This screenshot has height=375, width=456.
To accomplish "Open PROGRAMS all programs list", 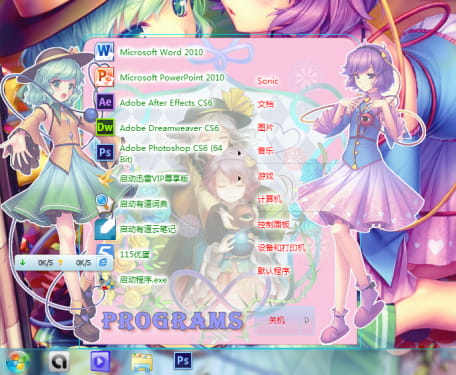I will [172, 321].
